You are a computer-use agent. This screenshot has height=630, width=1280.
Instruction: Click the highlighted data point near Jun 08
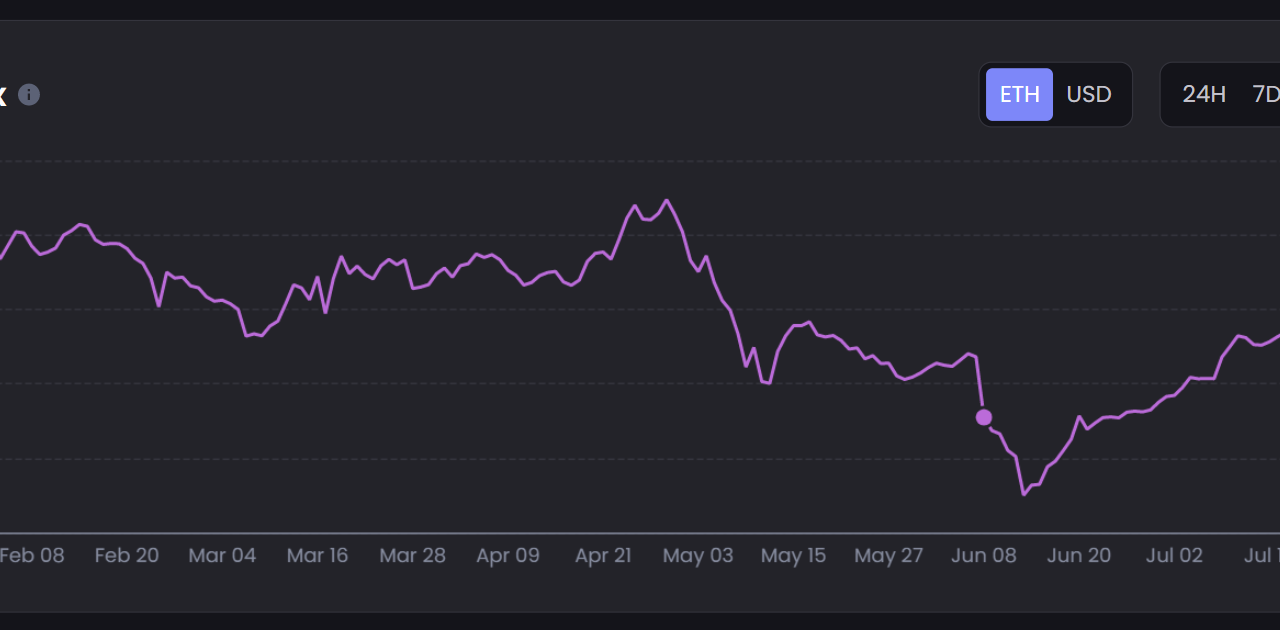pyautogui.click(x=984, y=418)
